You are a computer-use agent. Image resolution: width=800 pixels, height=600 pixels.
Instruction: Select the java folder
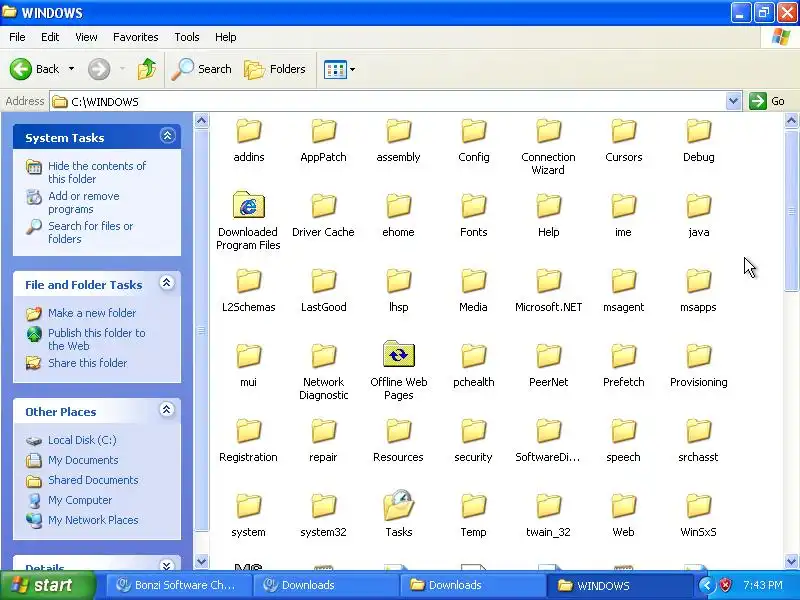click(x=698, y=215)
